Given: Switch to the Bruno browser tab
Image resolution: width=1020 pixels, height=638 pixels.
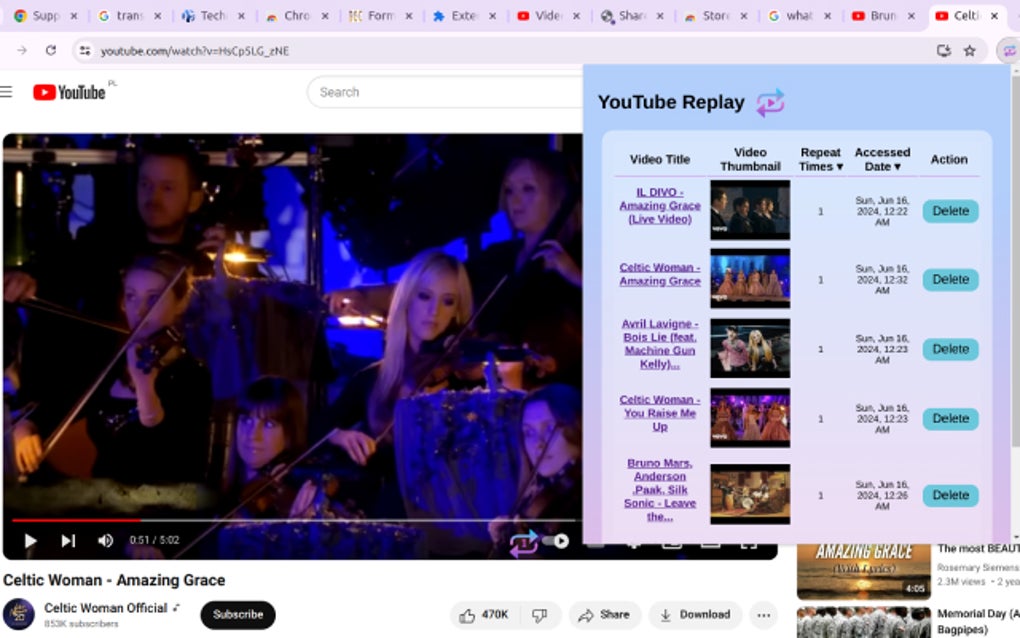Looking at the screenshot, I should click(x=883, y=15).
